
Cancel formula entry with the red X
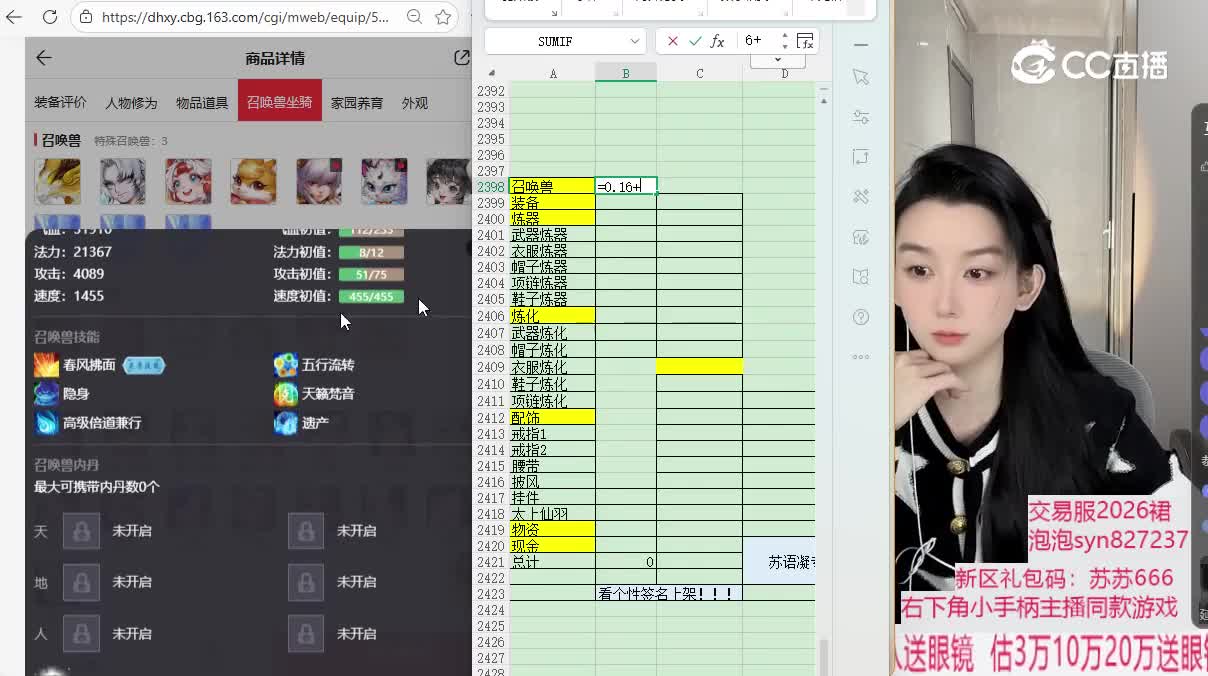pos(672,41)
